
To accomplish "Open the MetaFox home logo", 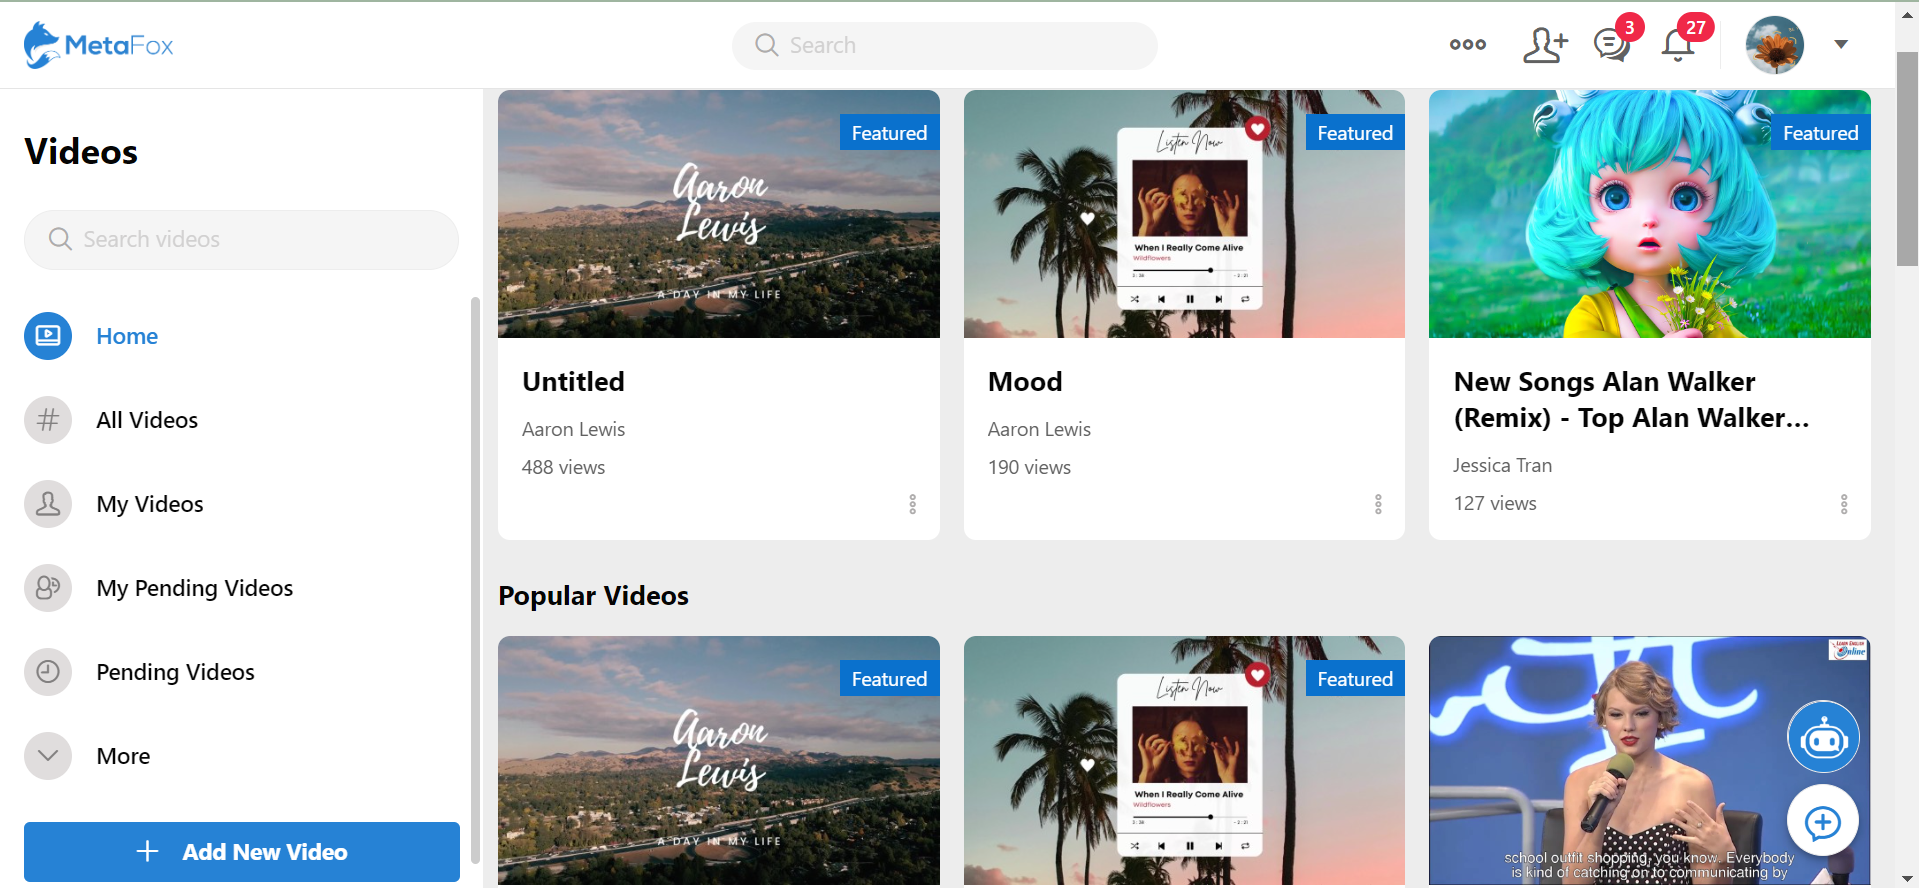I will pyautogui.click(x=98, y=45).
